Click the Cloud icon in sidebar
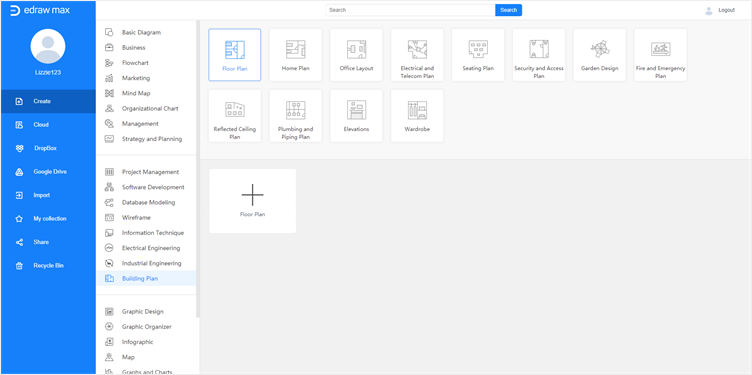The image size is (752, 375). point(19,125)
